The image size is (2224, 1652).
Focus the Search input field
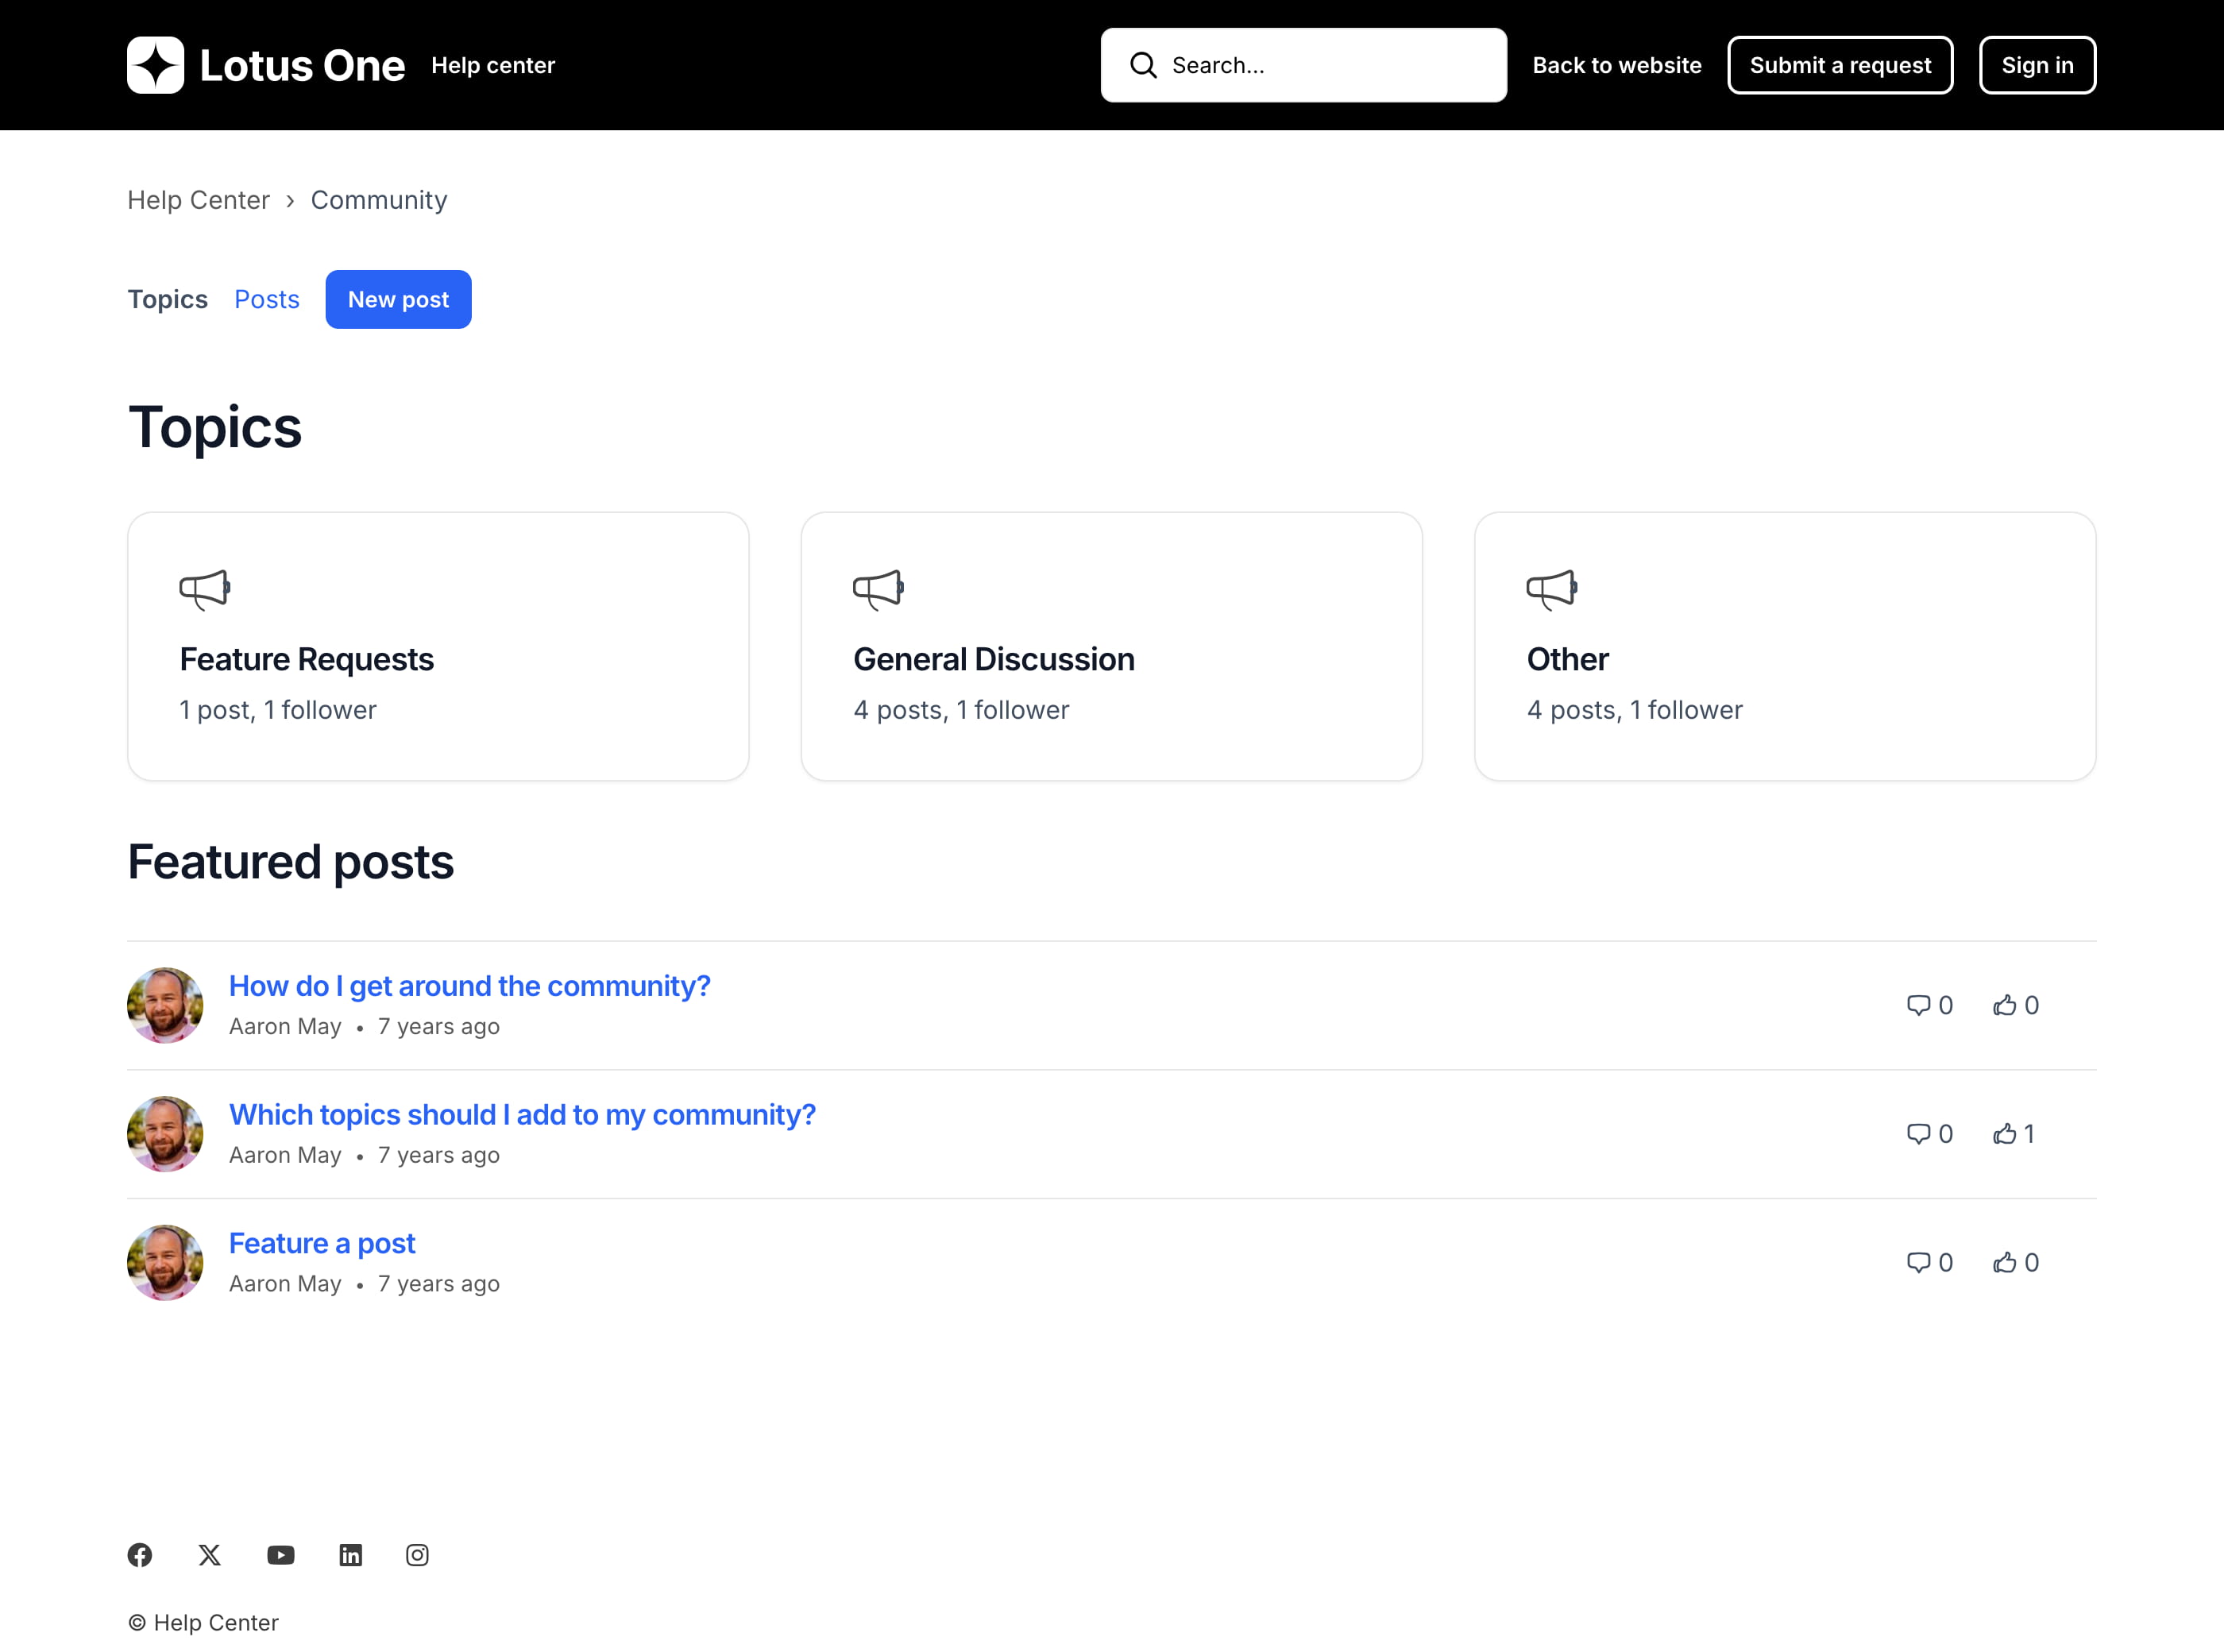click(1330, 65)
